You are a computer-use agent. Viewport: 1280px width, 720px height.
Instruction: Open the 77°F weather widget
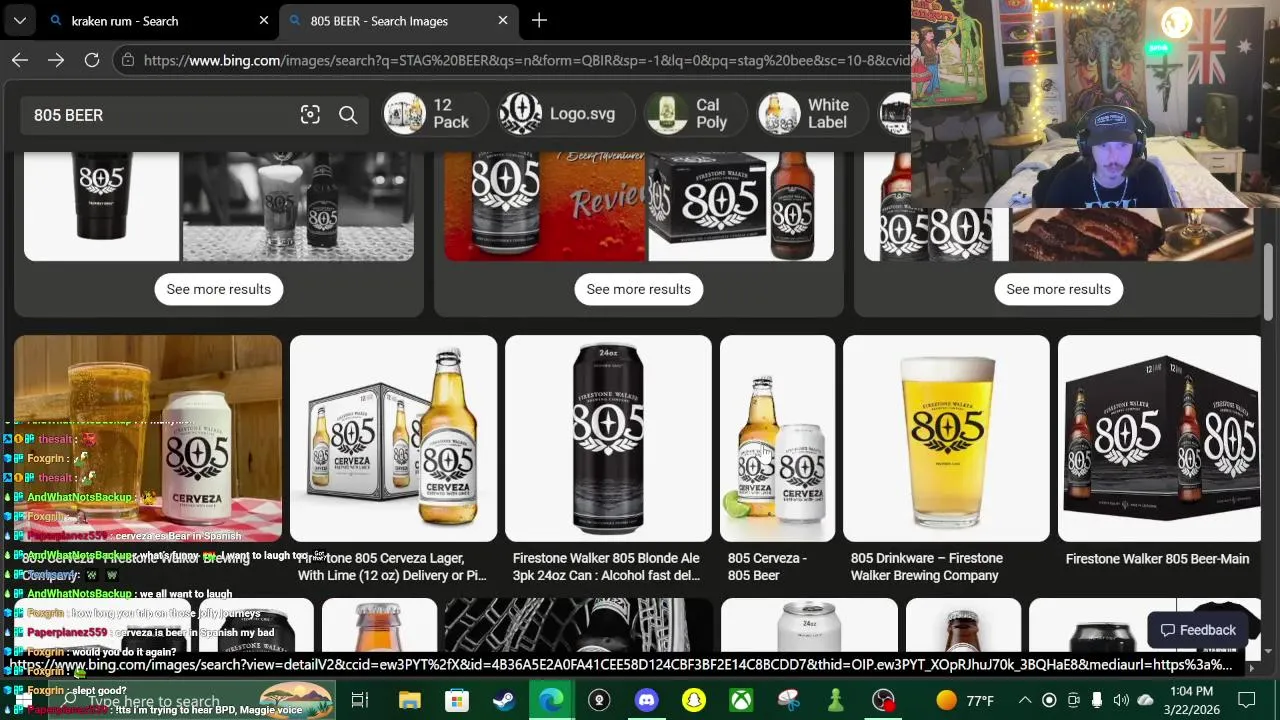click(966, 700)
